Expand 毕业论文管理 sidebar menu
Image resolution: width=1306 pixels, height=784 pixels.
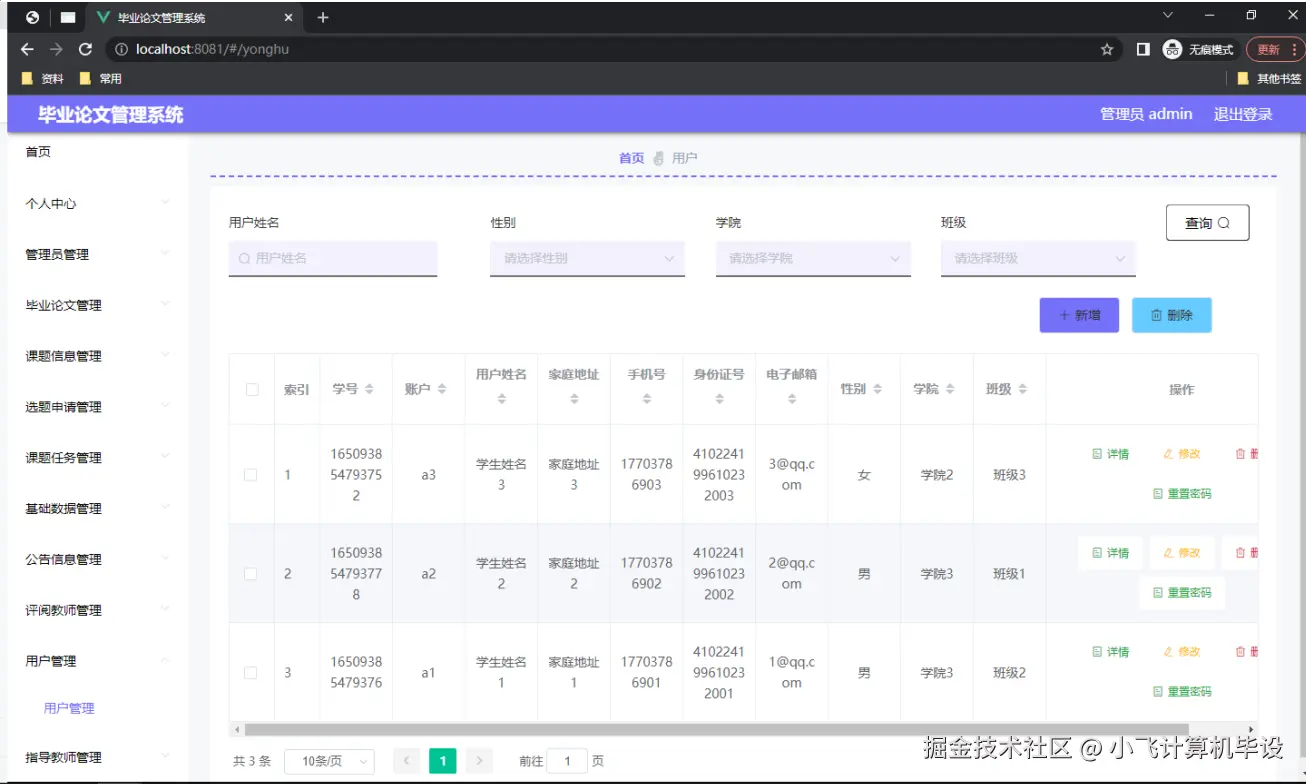(x=98, y=305)
